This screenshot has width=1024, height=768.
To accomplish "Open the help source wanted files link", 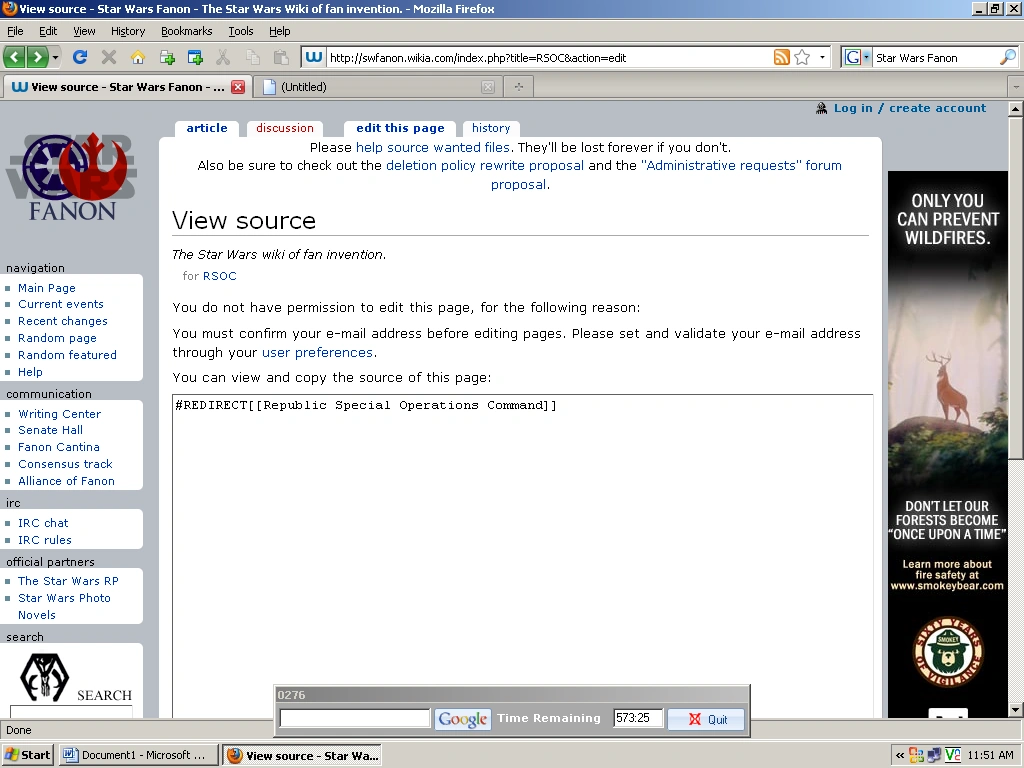I will tap(432, 148).
